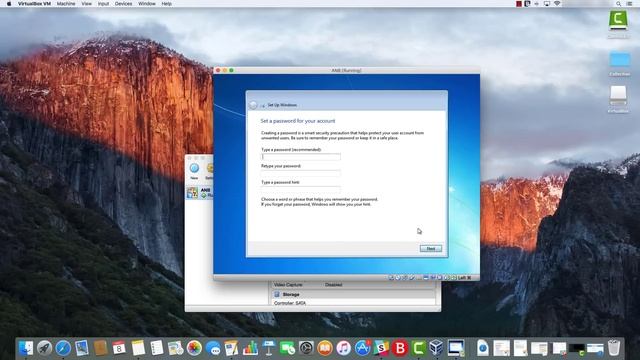Open App Store from the Dock
Image resolution: width=640 pixels, height=360 pixels.
click(362, 348)
